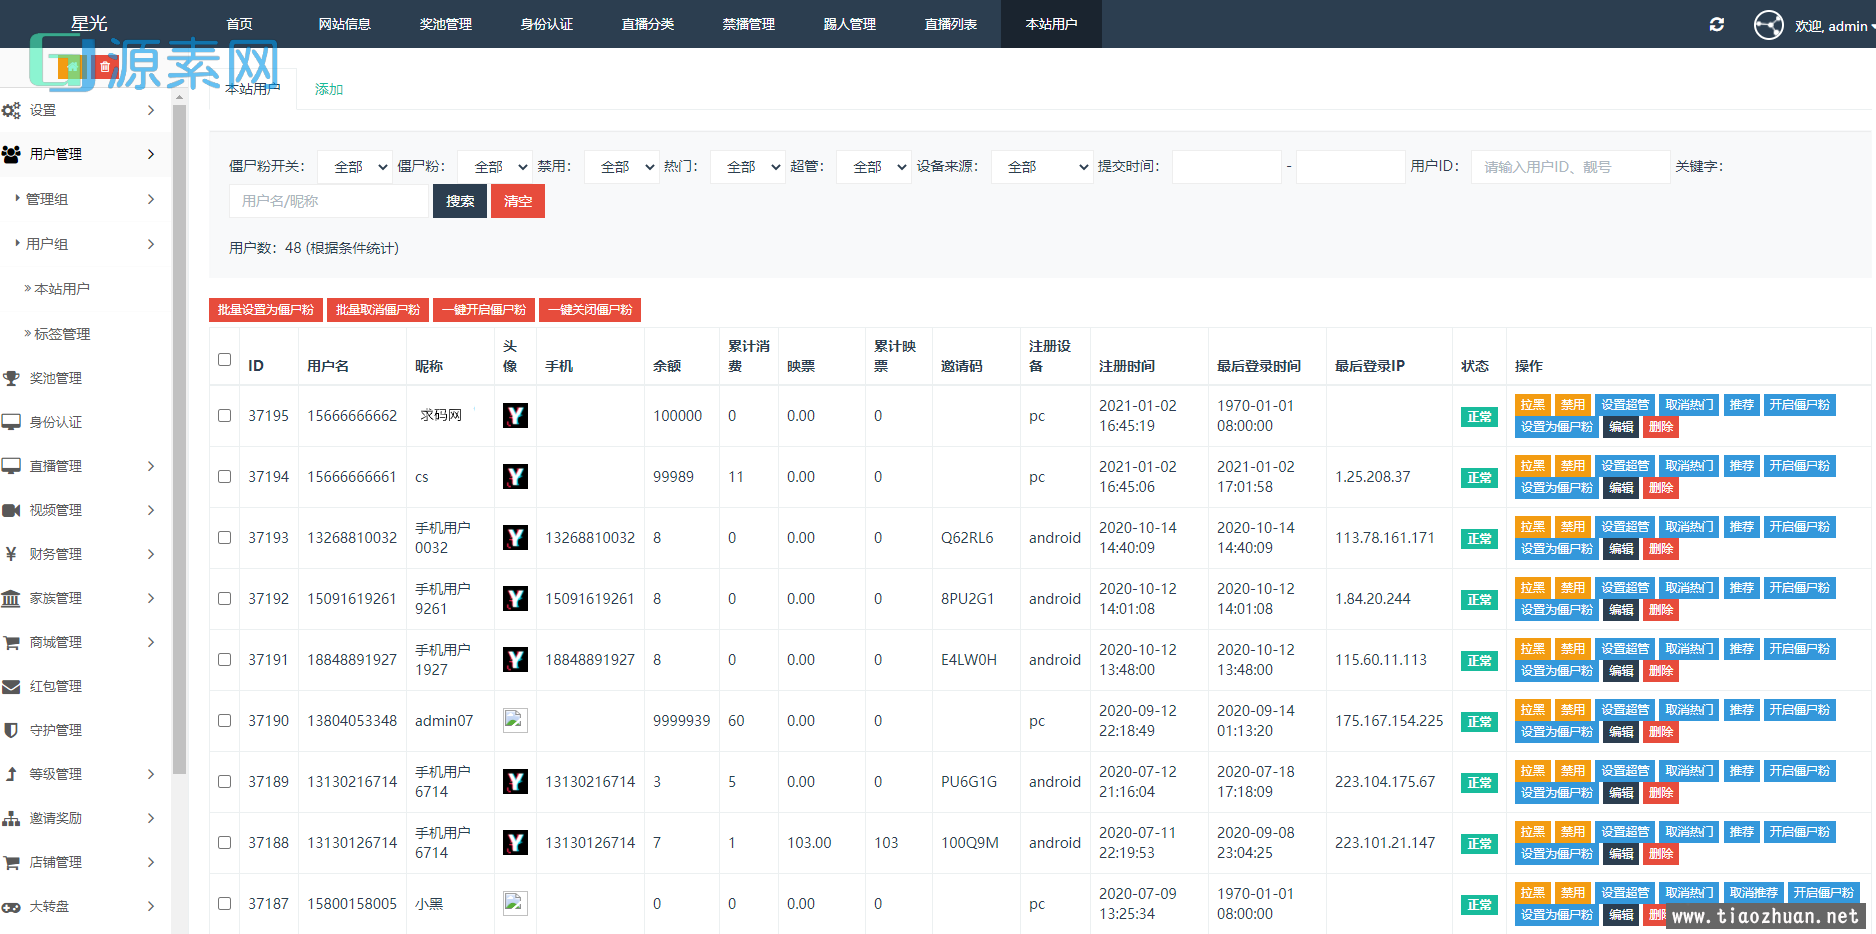Screen dimensions: 1876x934
Task: Click the 批量设置为僵尸粉 button
Action: (265, 310)
